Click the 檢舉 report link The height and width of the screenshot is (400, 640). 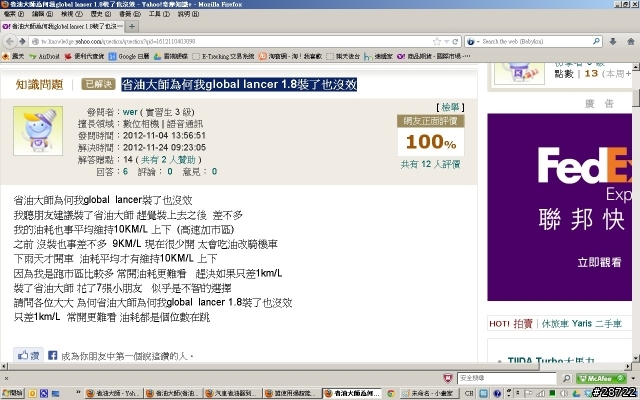(450, 107)
